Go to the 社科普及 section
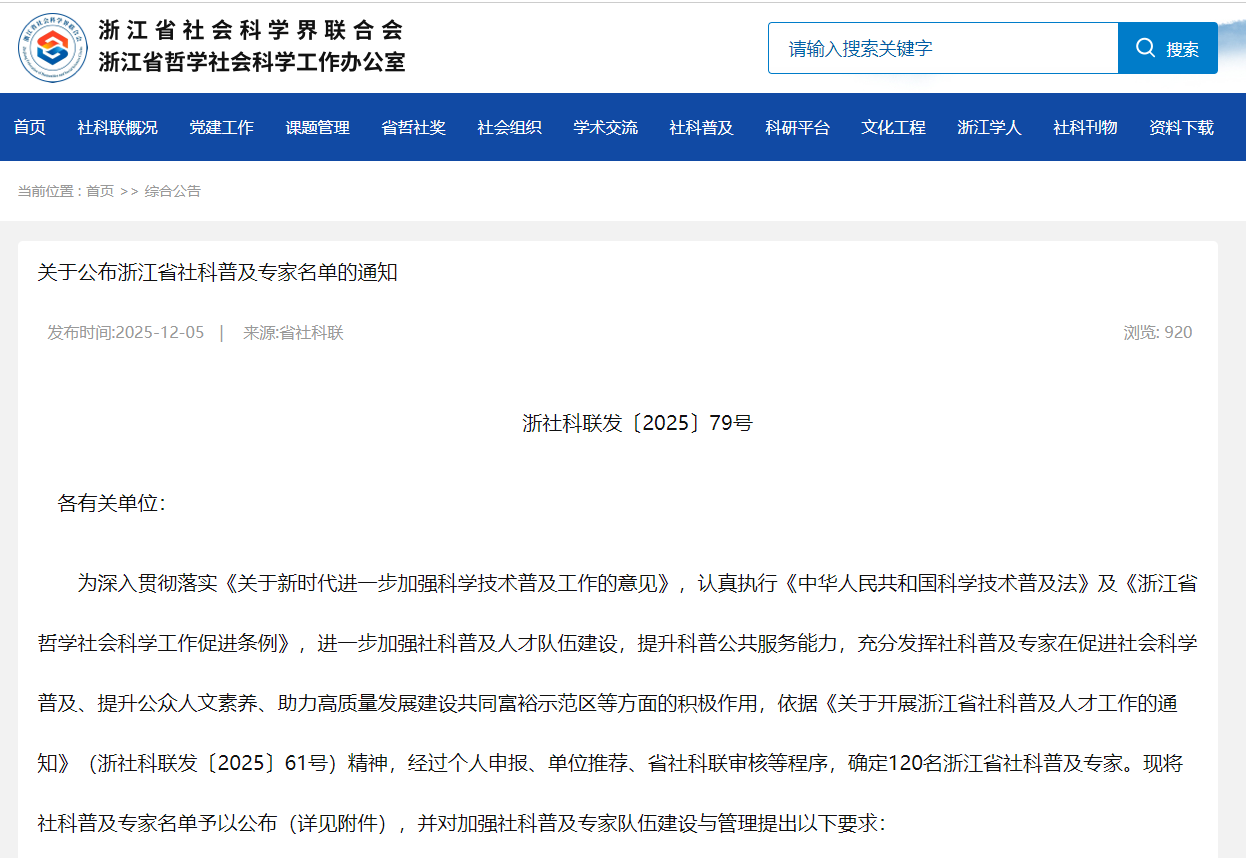The width and height of the screenshot is (1246, 858). 701,127
